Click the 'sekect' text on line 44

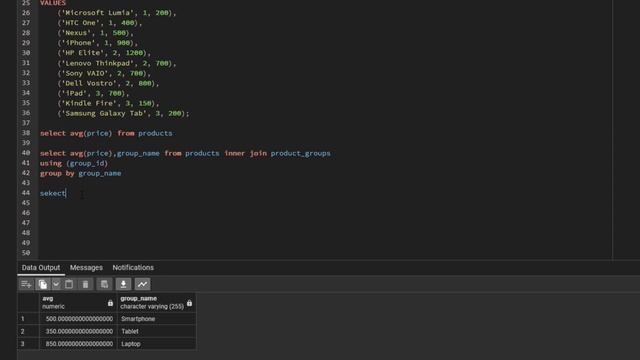[53, 193]
